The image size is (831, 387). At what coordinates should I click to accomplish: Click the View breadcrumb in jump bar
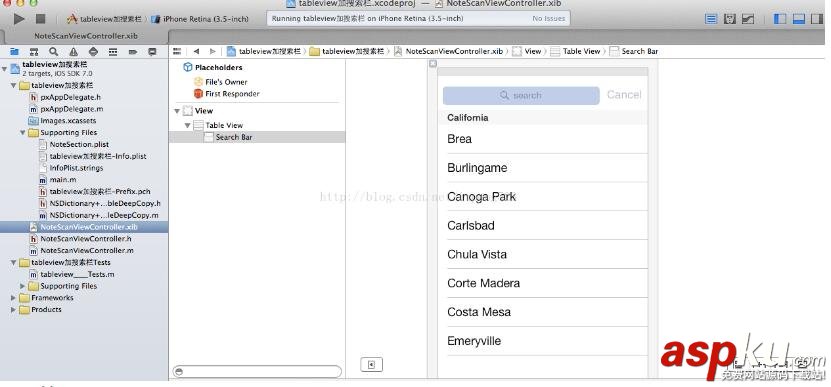pos(527,51)
